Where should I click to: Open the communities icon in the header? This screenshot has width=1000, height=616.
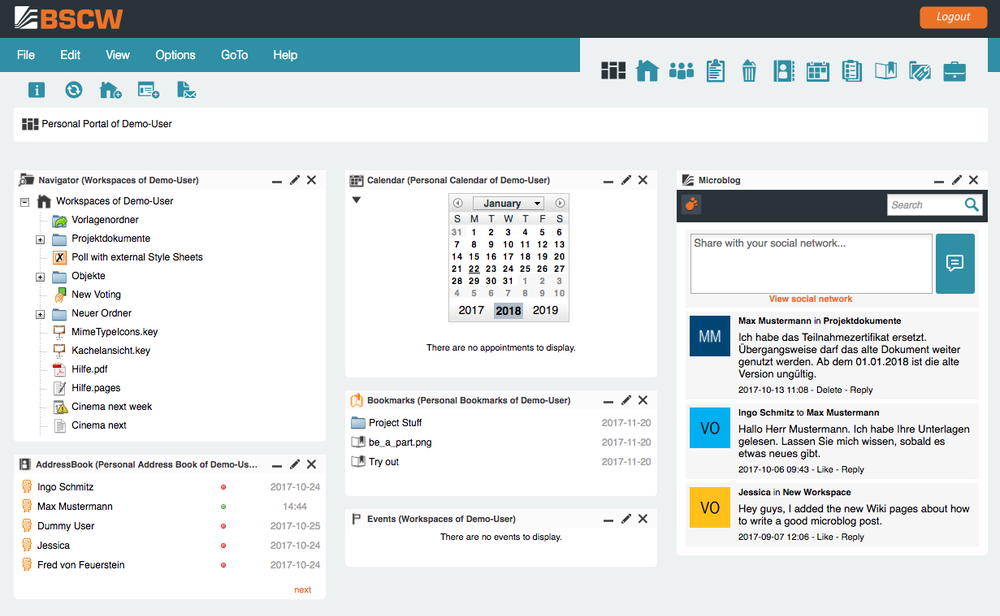(x=681, y=70)
